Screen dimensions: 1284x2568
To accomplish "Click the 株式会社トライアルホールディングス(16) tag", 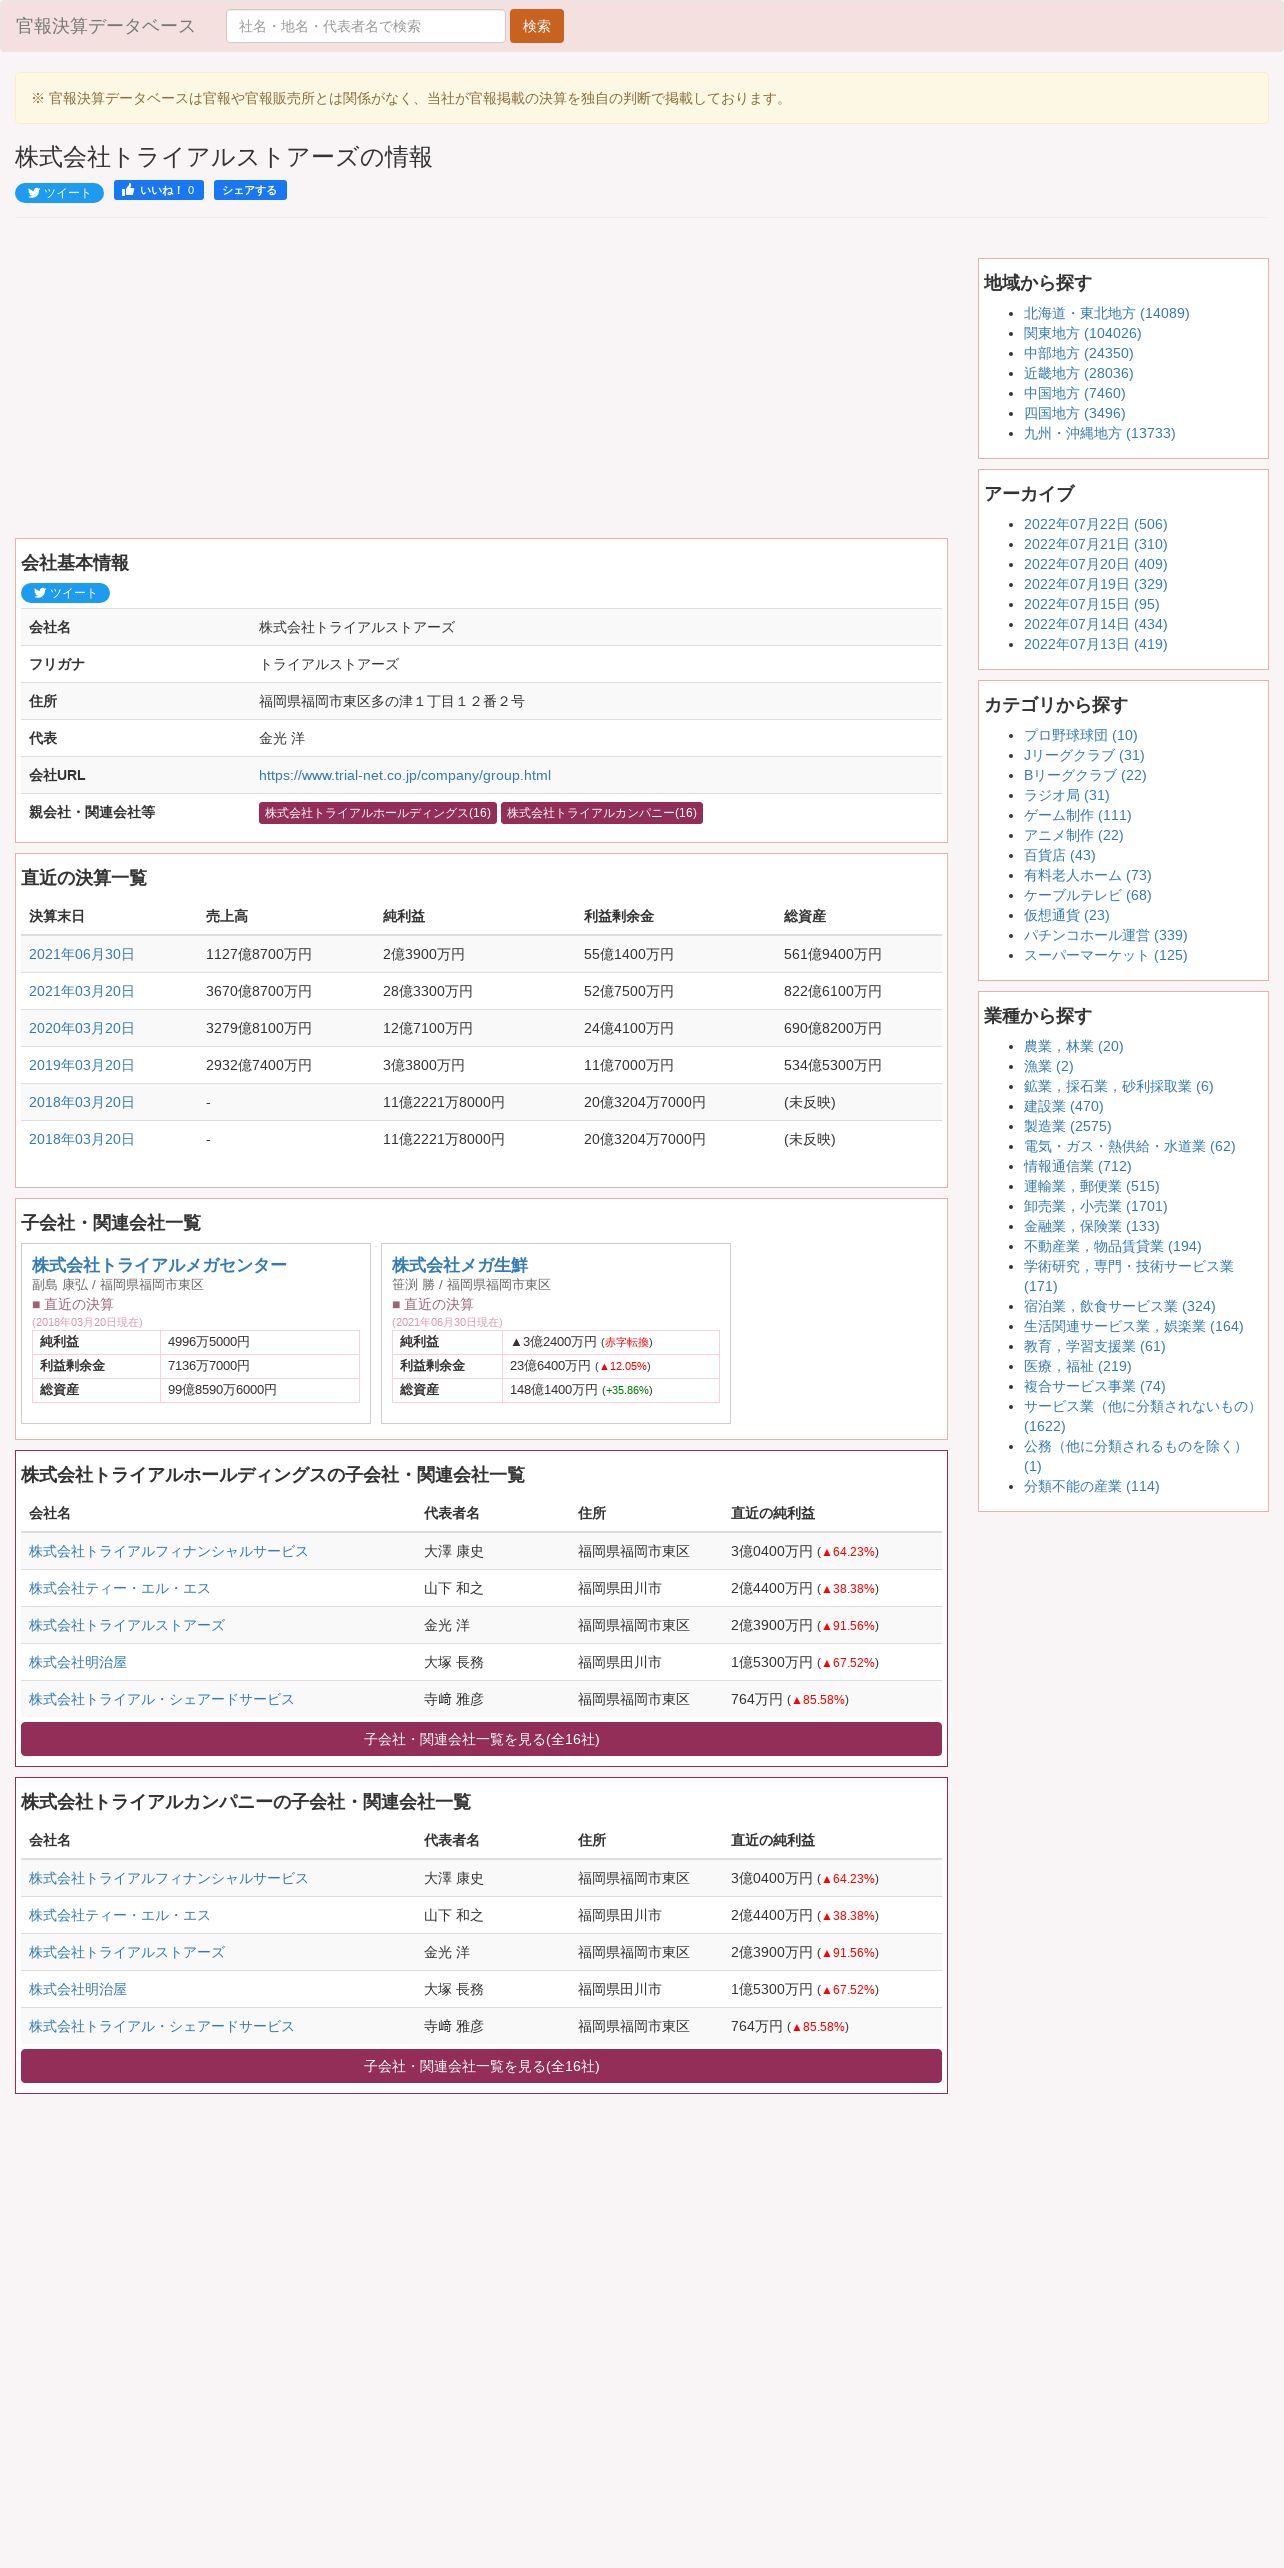I will click(x=378, y=813).
